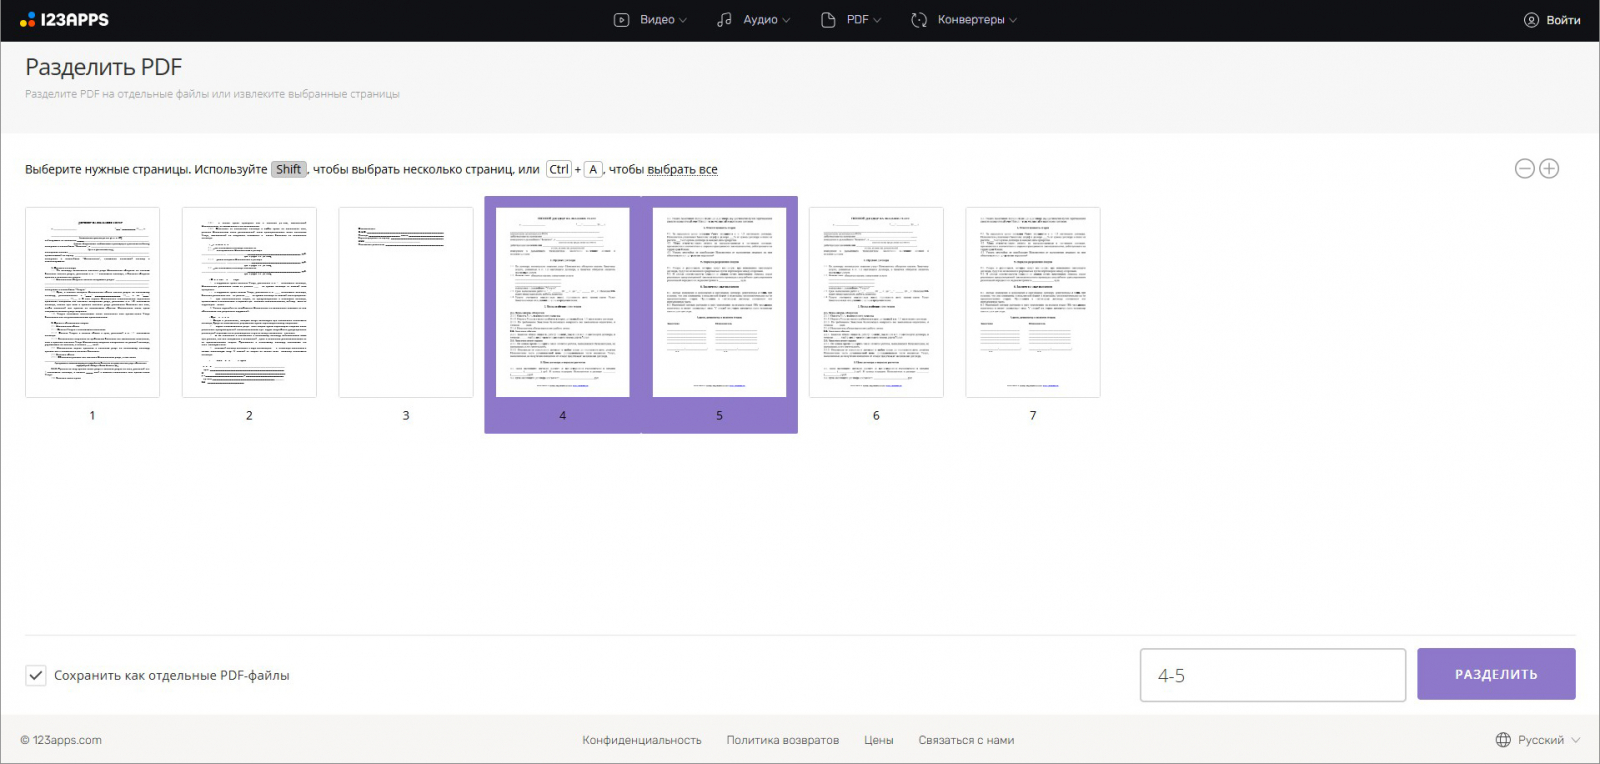This screenshot has height=764, width=1600.
Task: Click the 'выбрать все' link
Action: point(682,170)
